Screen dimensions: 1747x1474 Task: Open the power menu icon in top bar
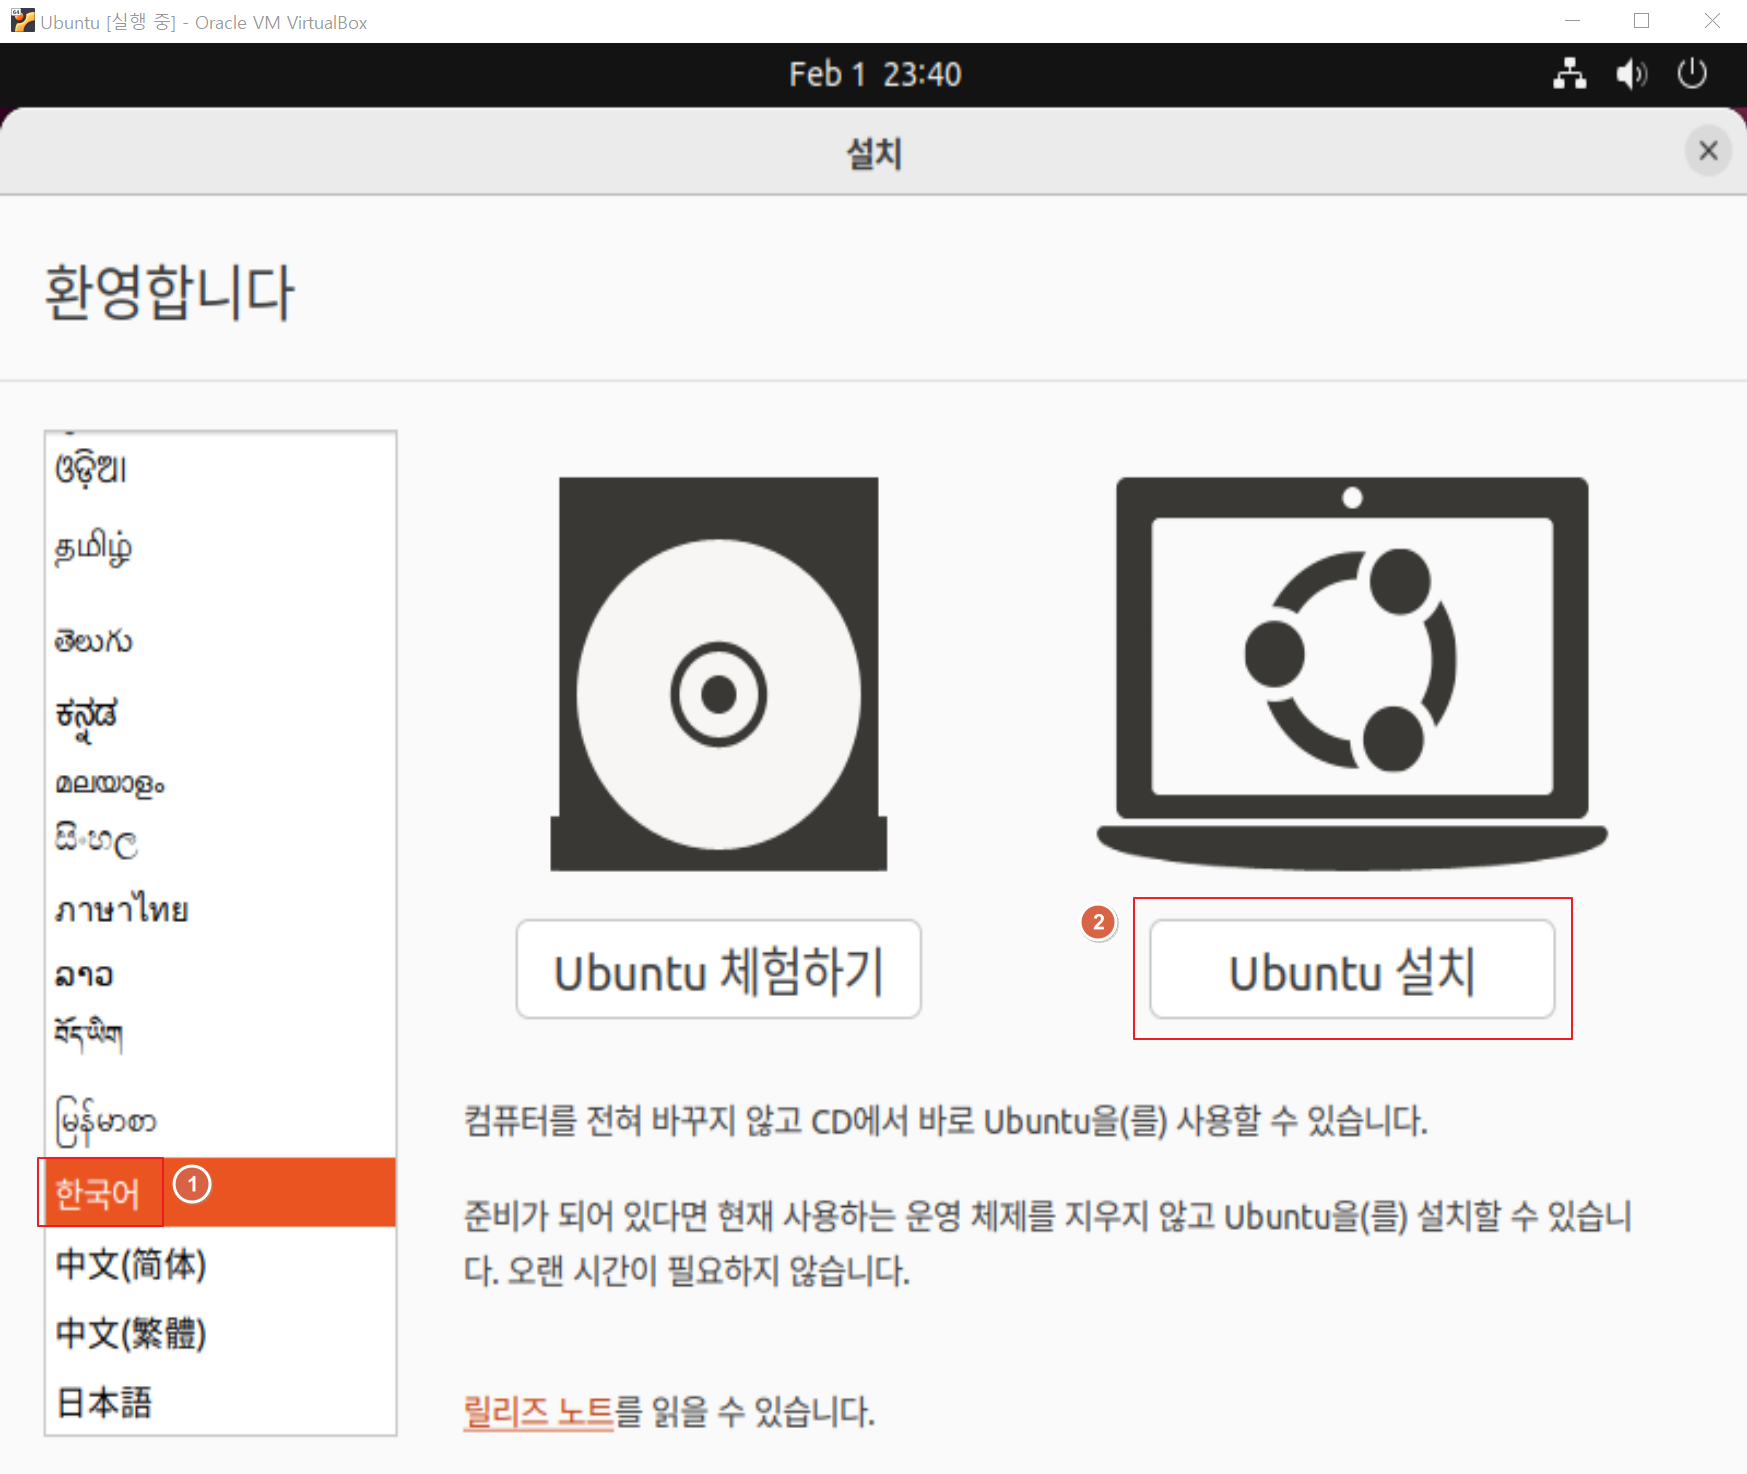[x=1692, y=74]
